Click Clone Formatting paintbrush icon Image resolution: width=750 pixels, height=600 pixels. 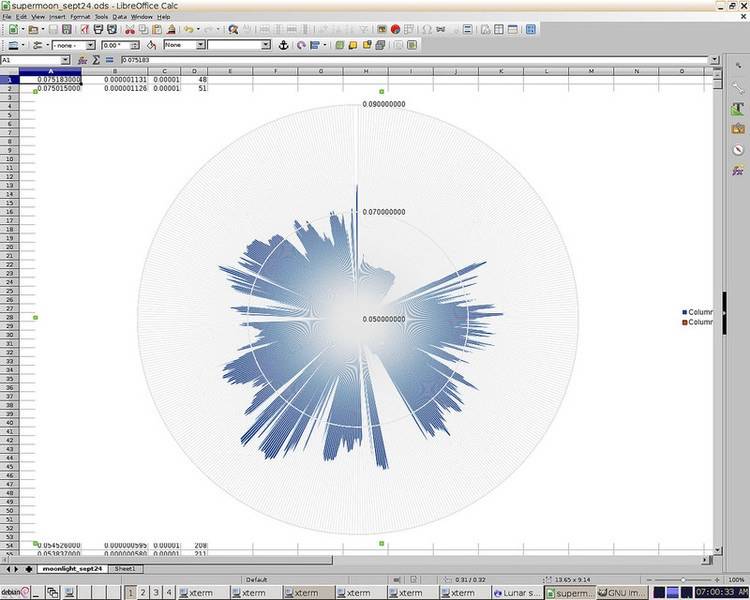point(171,30)
